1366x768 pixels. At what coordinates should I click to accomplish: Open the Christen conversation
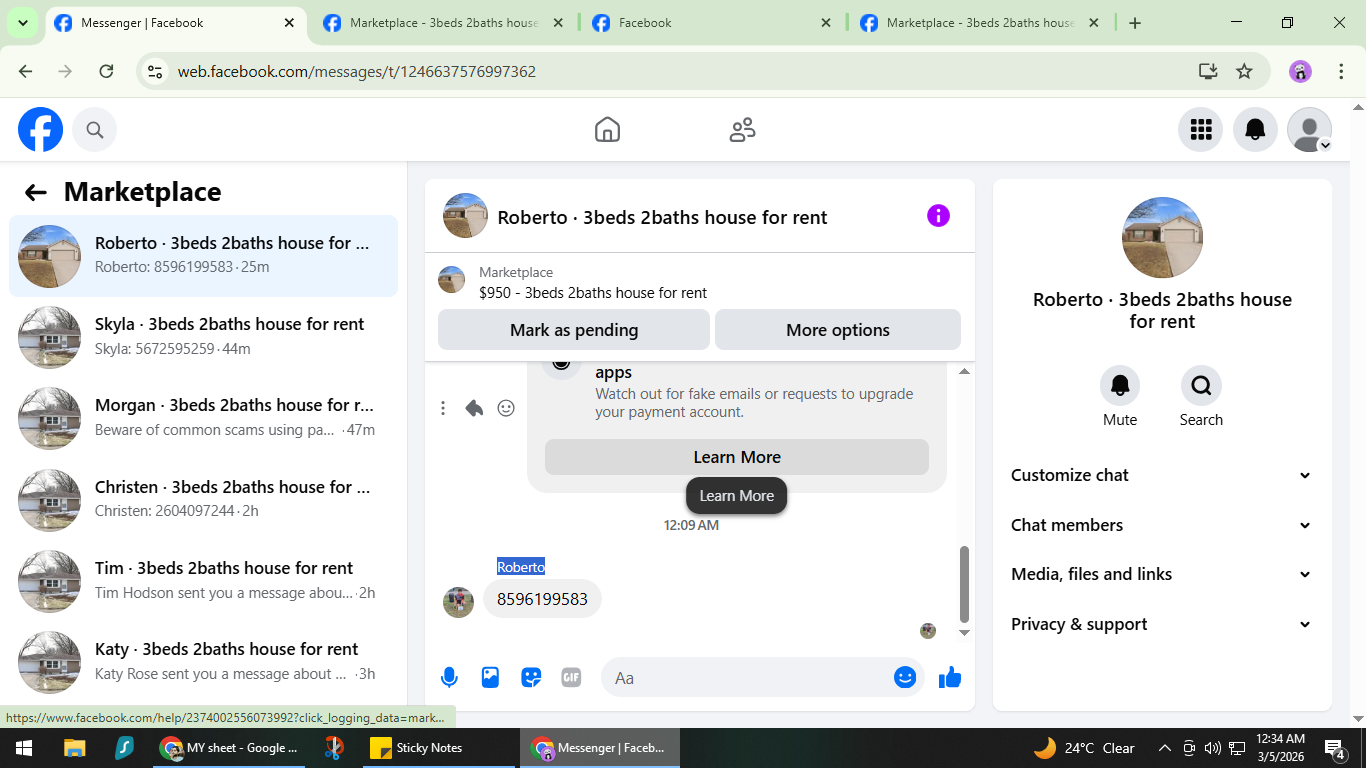(204, 499)
